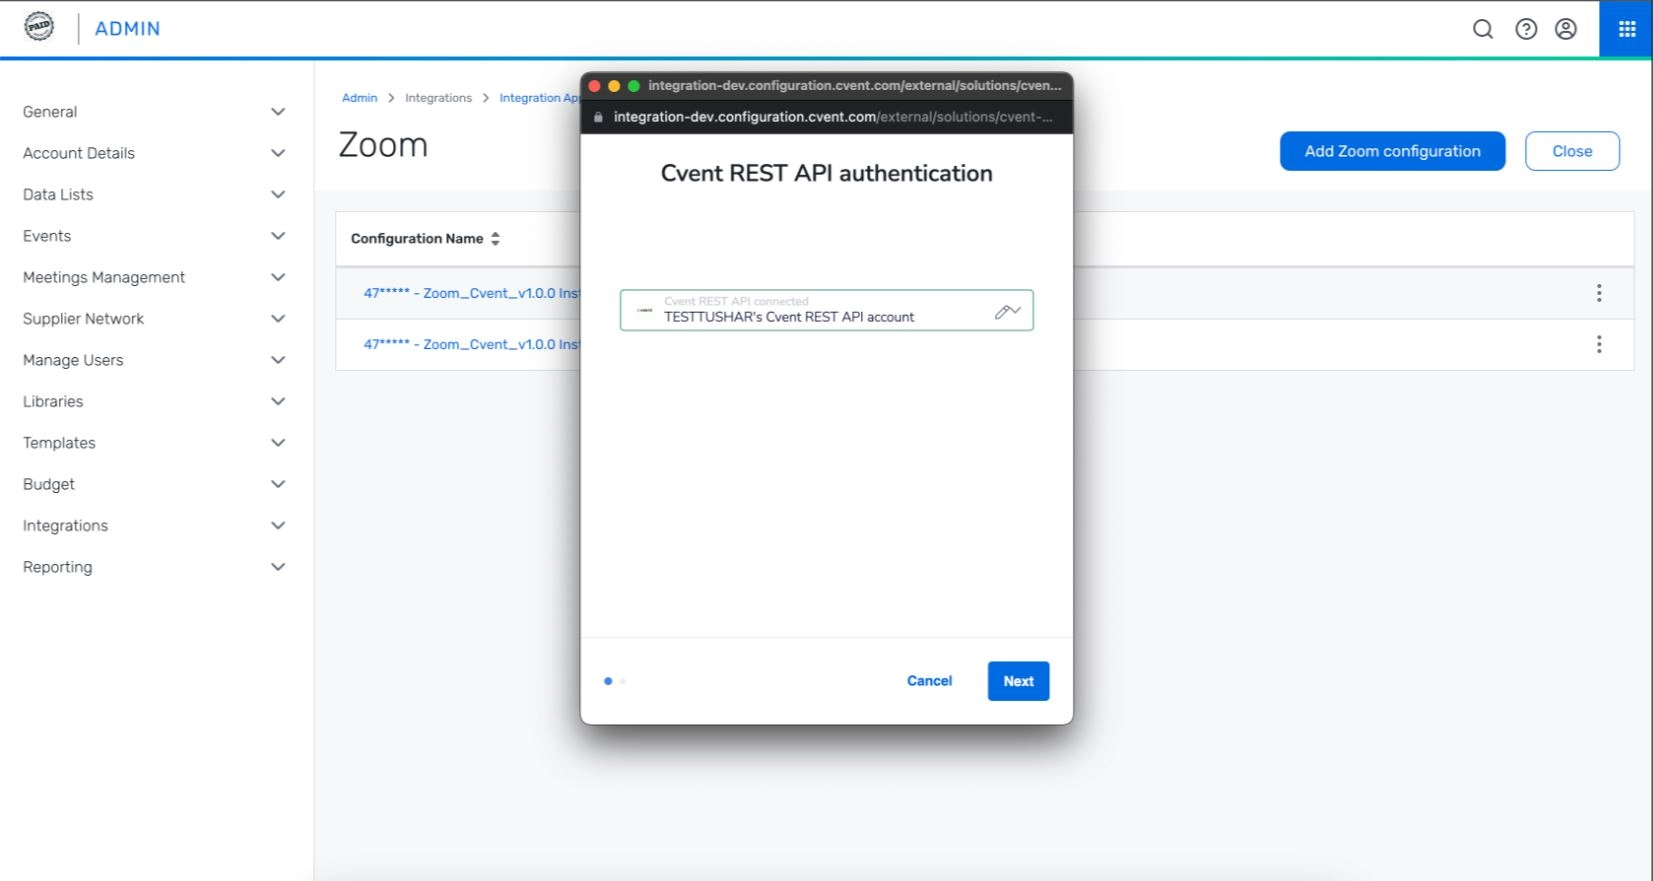The image size is (1653, 881).
Task: Click the small Cvent logo in connection field
Action: pyautogui.click(x=645, y=310)
